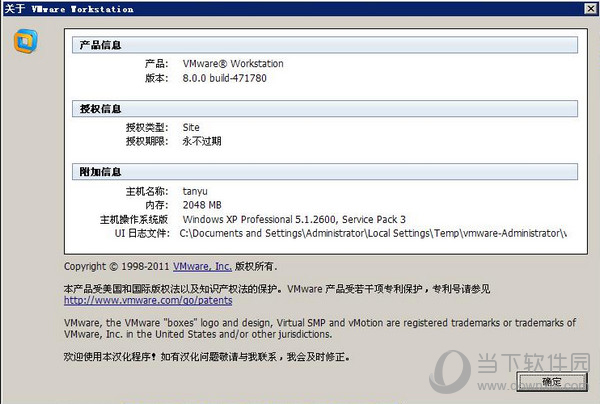Close the About VMware Workstation dialog

pos(591,8)
